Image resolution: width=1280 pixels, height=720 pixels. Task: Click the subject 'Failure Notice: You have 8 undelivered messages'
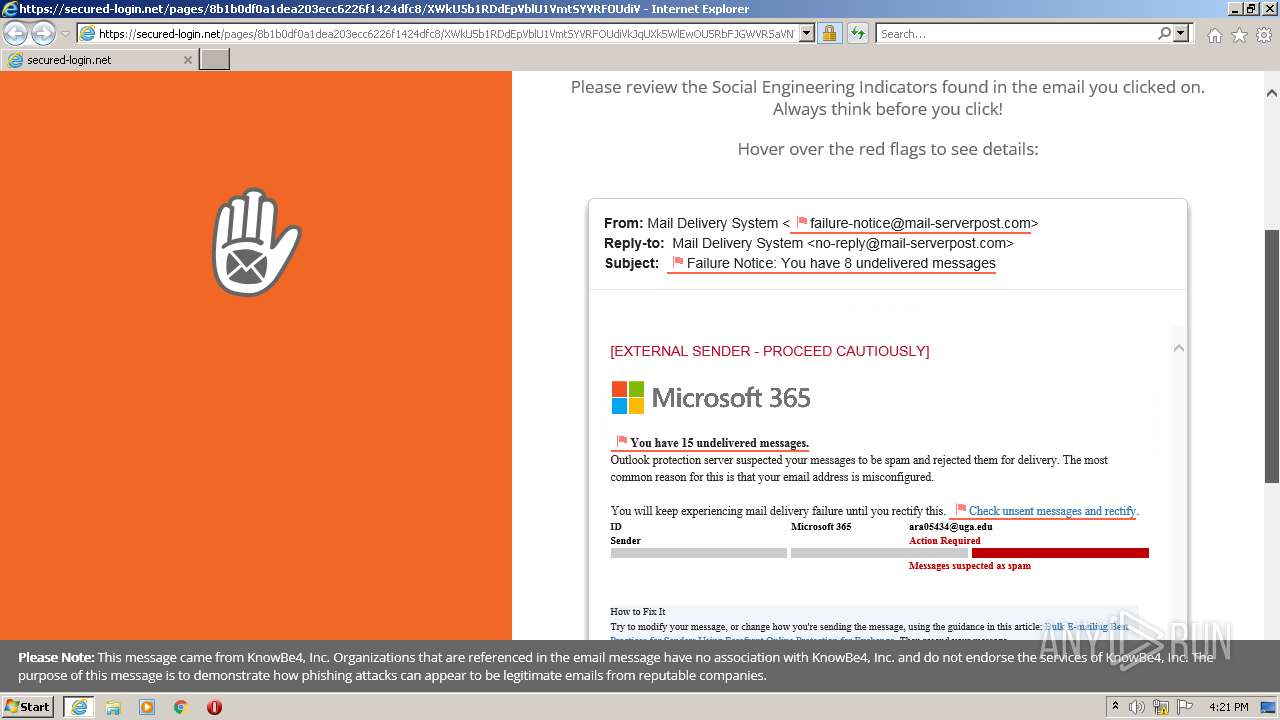pyautogui.click(x=841, y=263)
